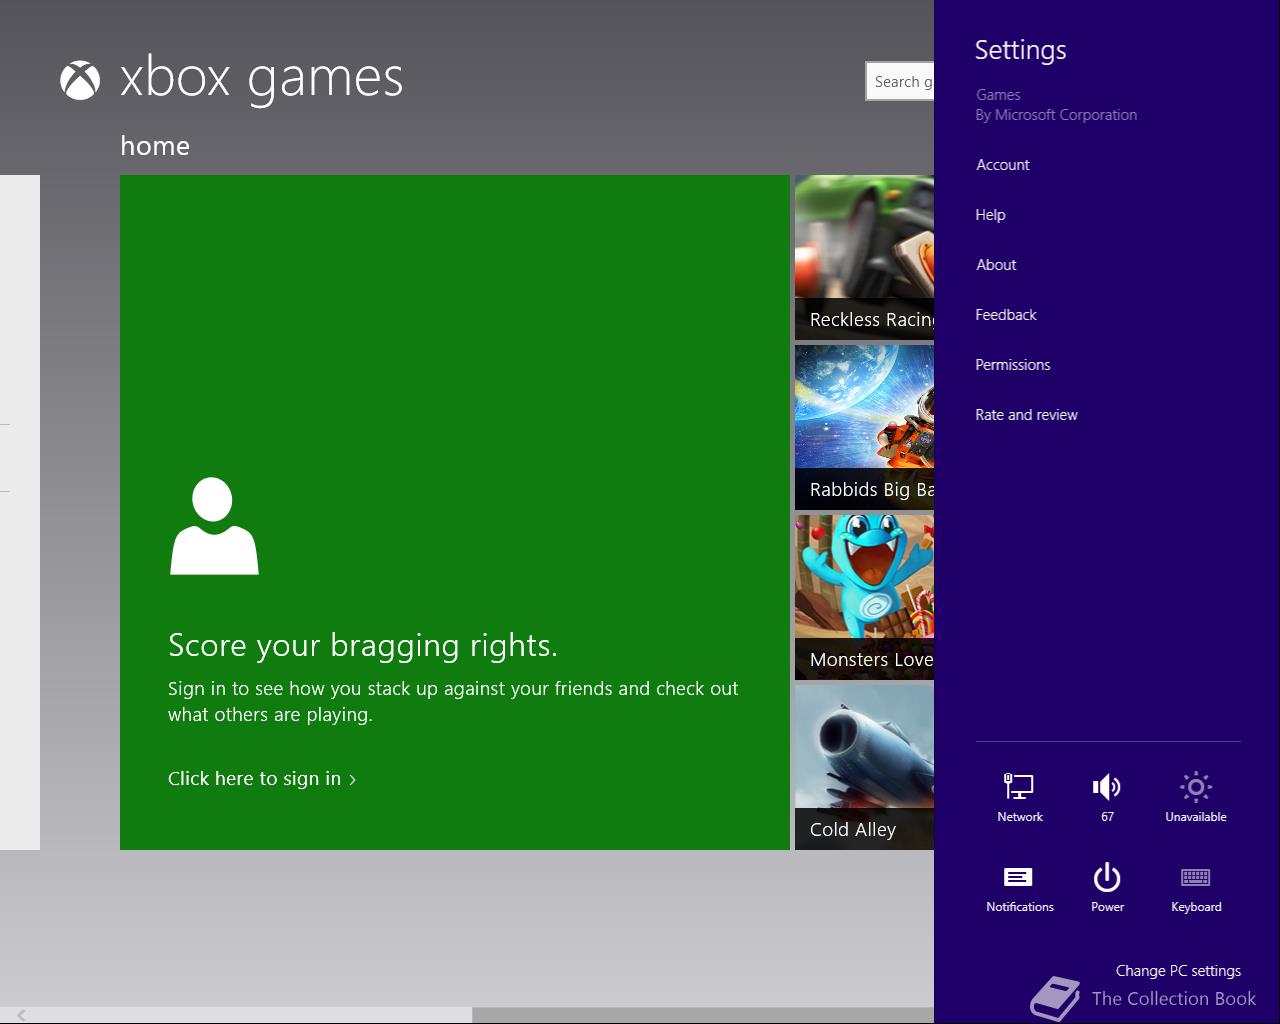The image size is (1280, 1024).
Task: Open Monsters Love game tile
Action: pos(864,598)
